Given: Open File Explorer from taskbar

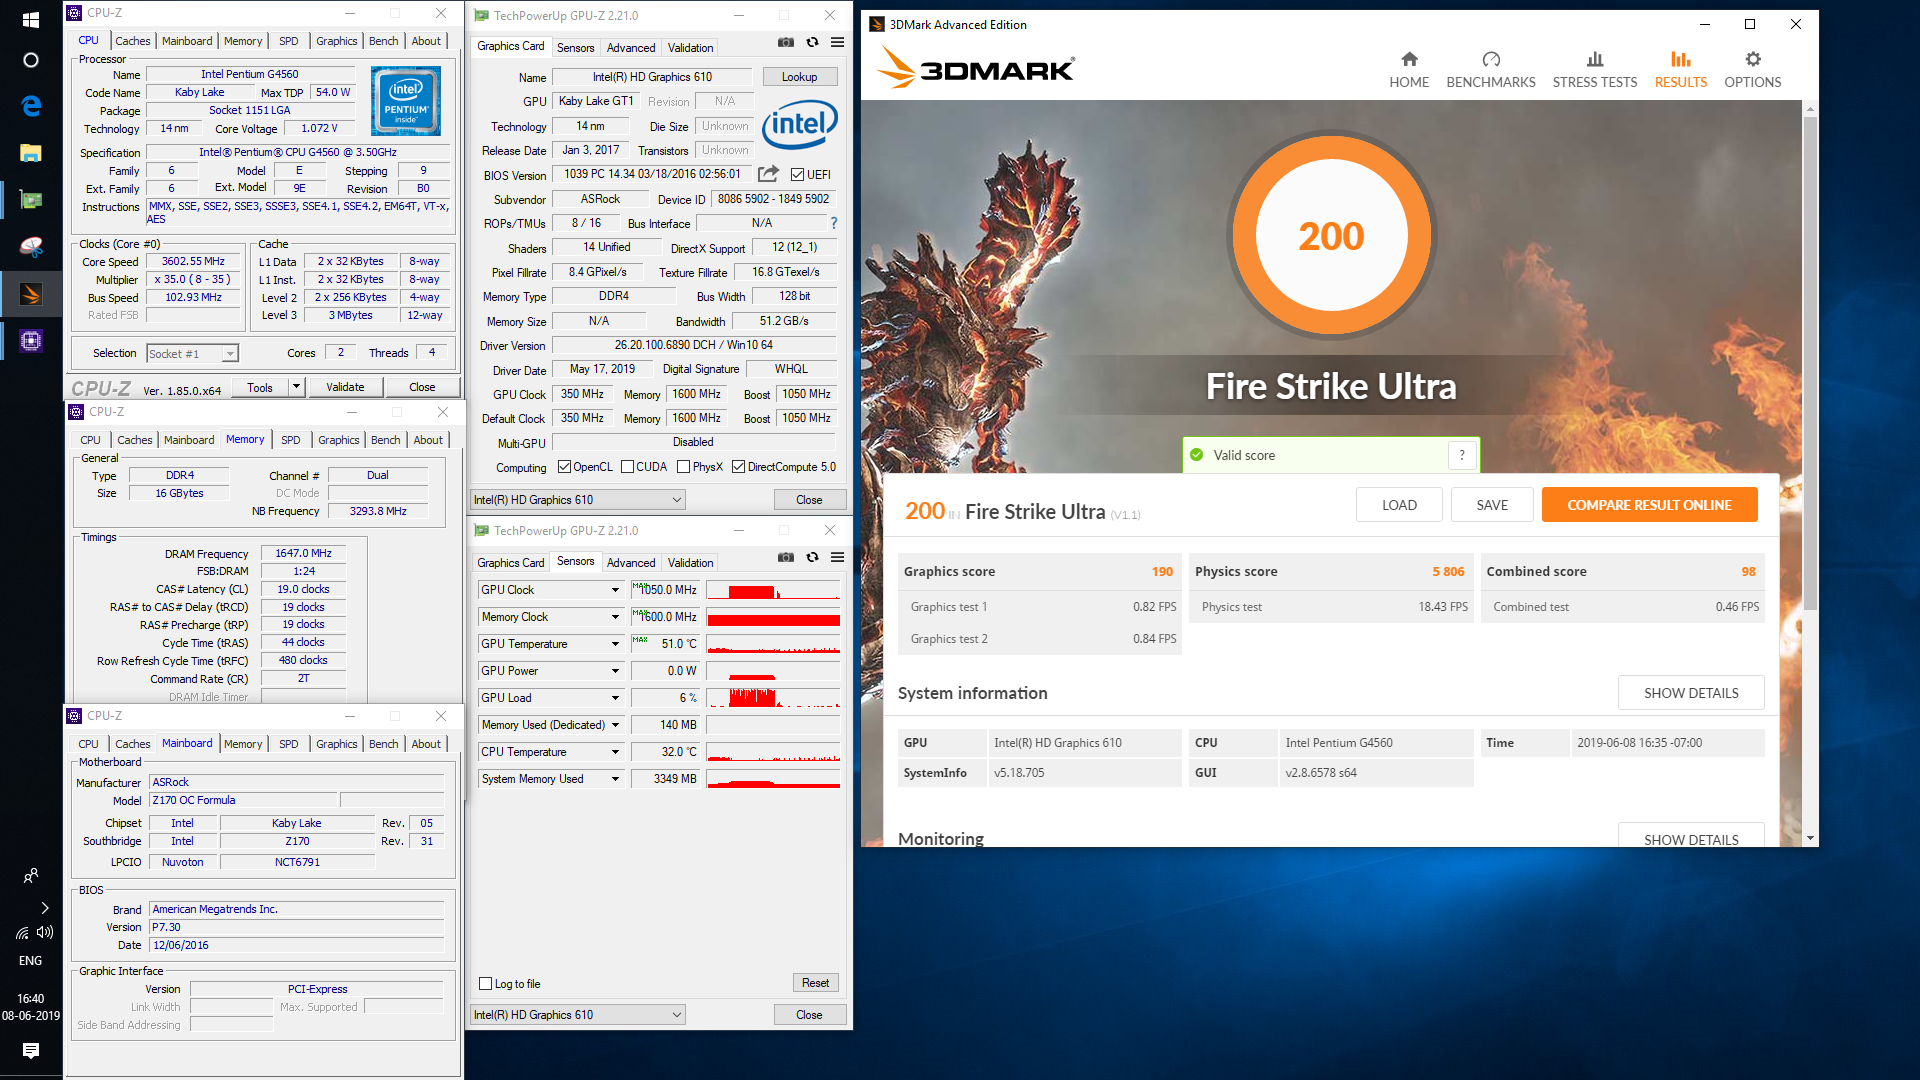Looking at the screenshot, I should click(31, 153).
